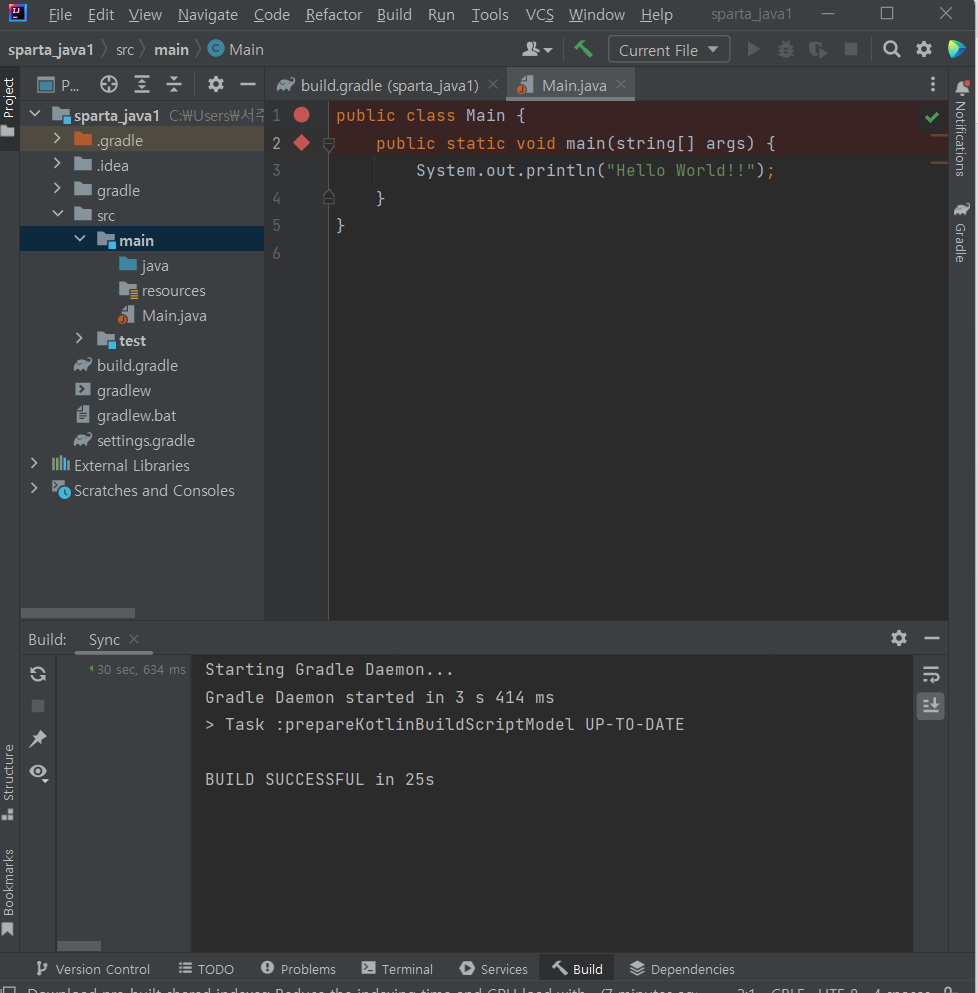Open the Refactor menu
The height and width of the screenshot is (993, 978).
[334, 15]
